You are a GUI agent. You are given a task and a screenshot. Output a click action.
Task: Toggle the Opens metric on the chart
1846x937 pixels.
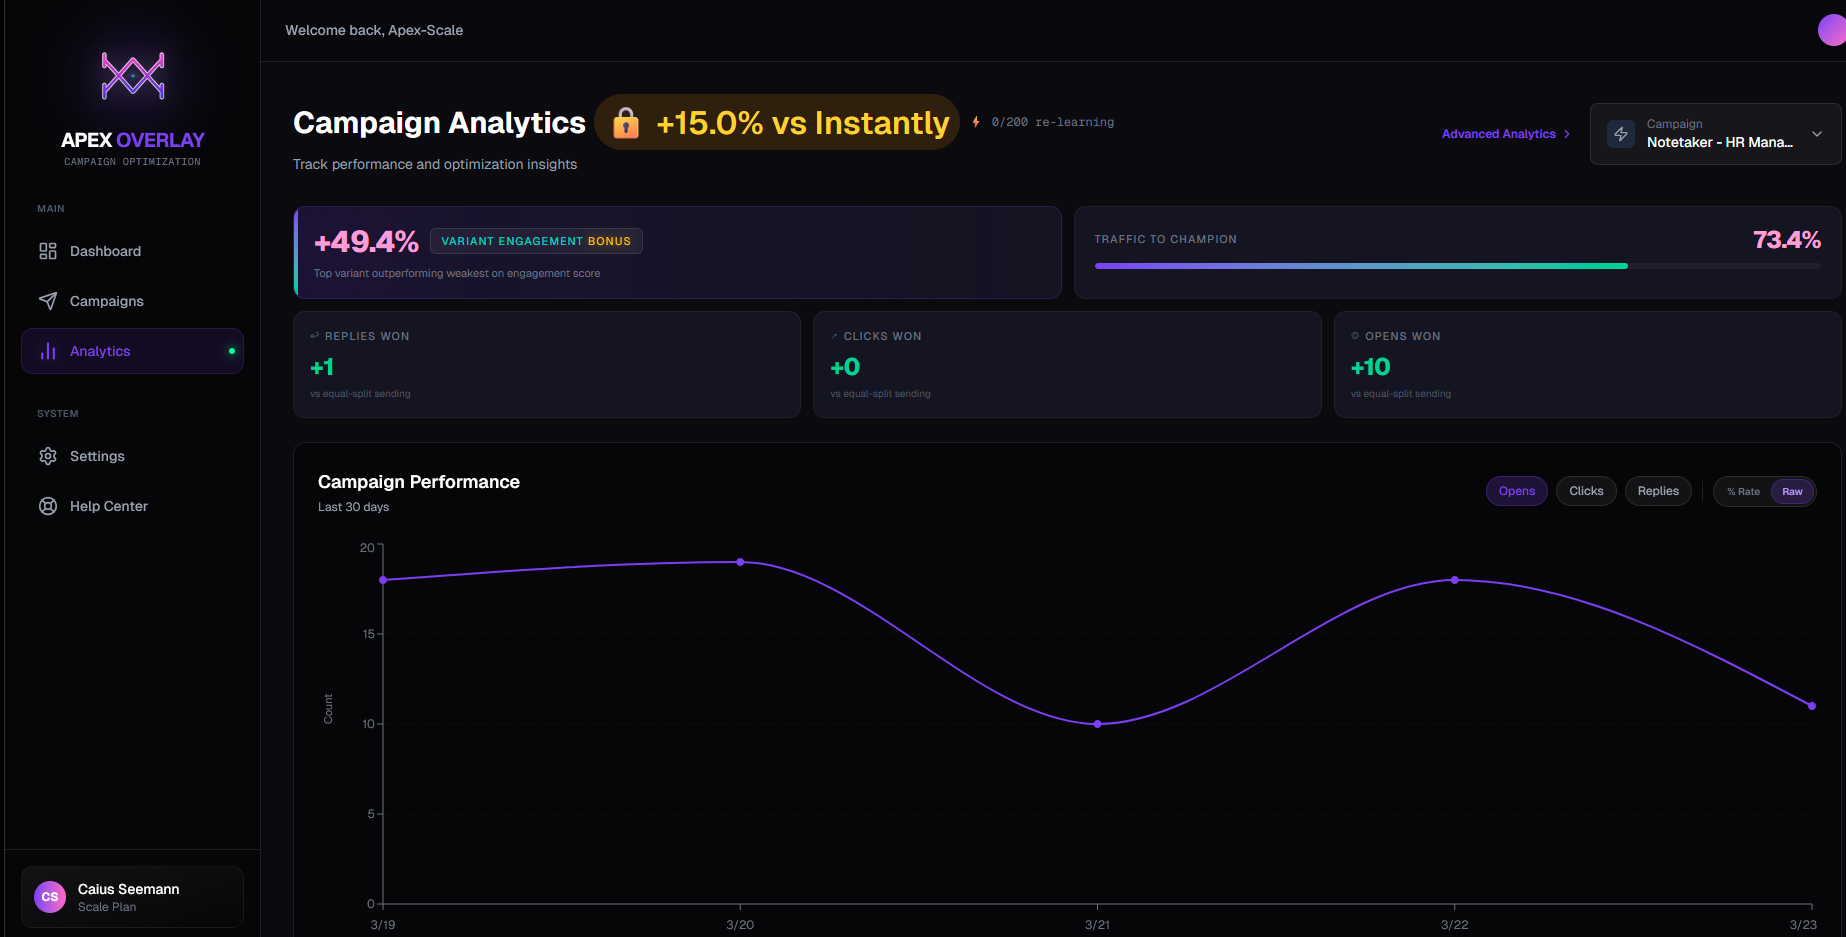[1516, 491]
